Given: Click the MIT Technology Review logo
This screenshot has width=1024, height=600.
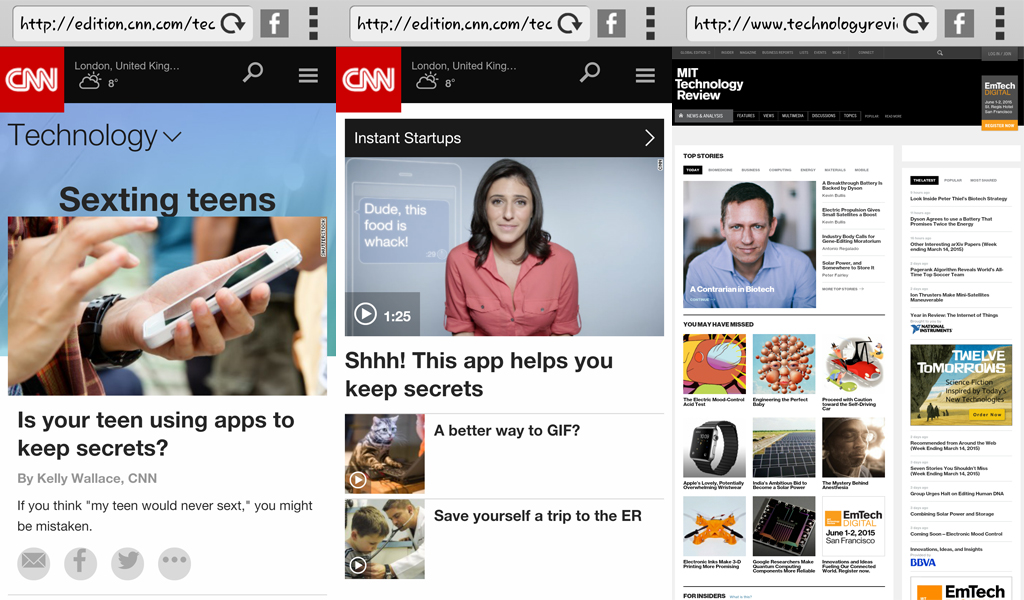Looking at the screenshot, I should [709, 84].
